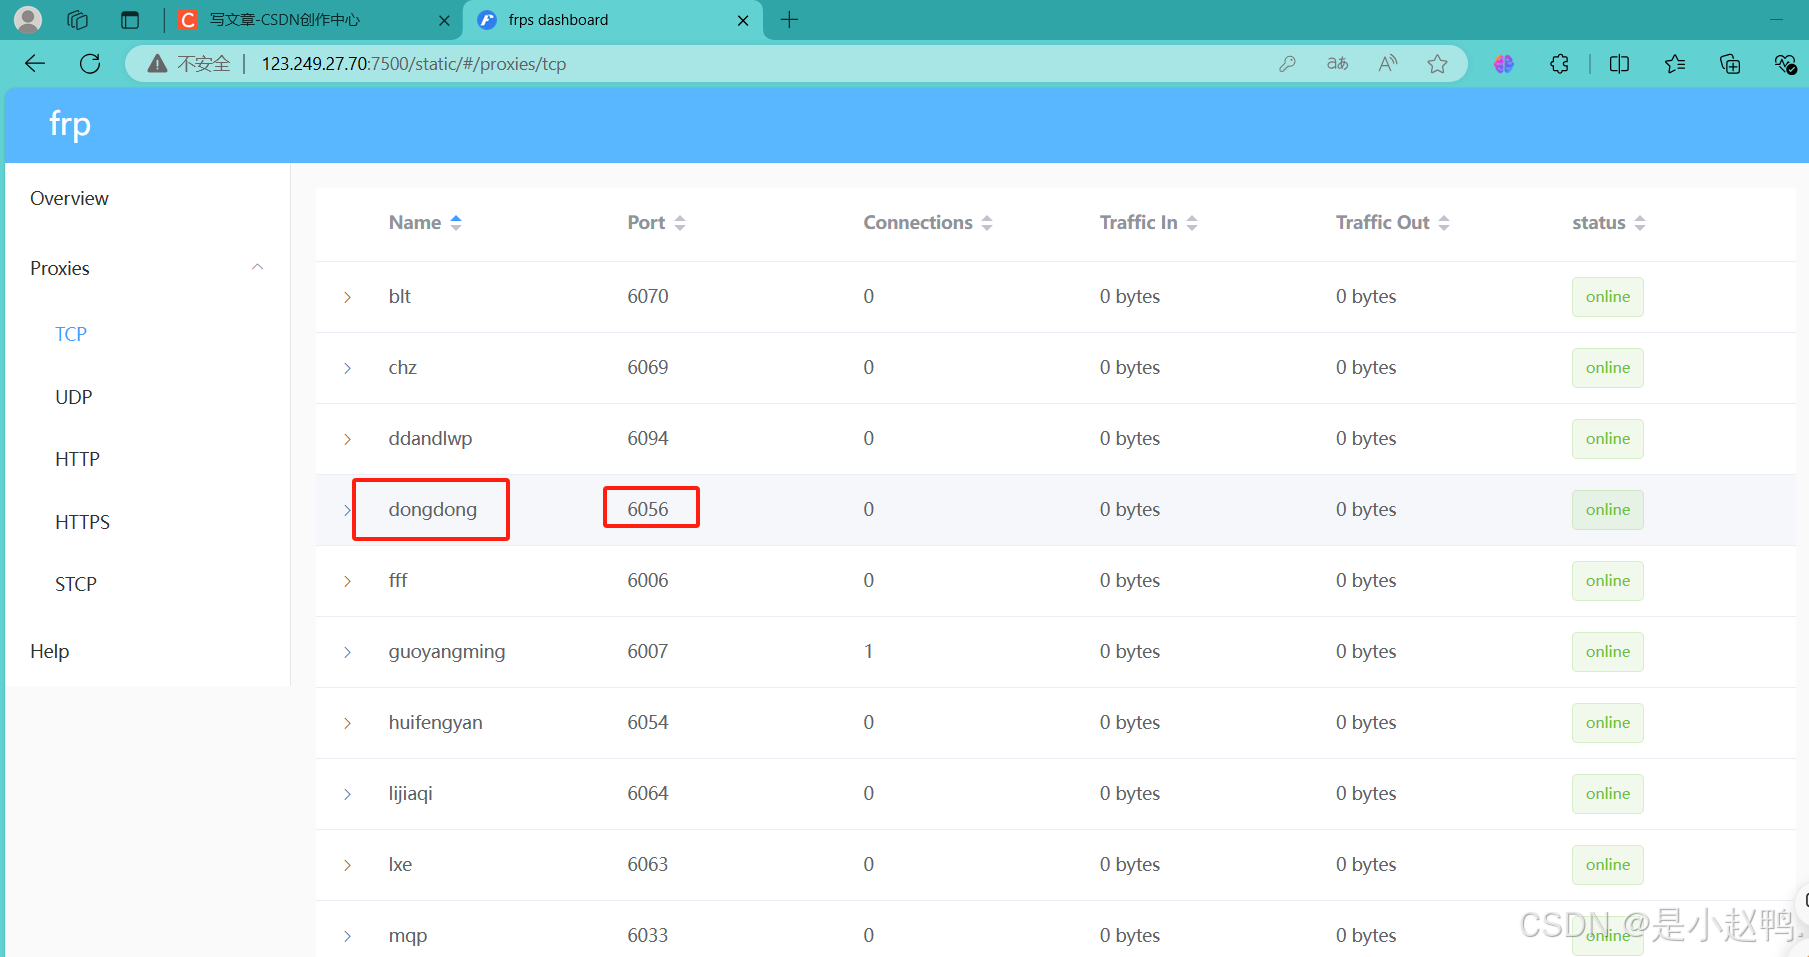Expand the lxe proxy row

pos(347,865)
